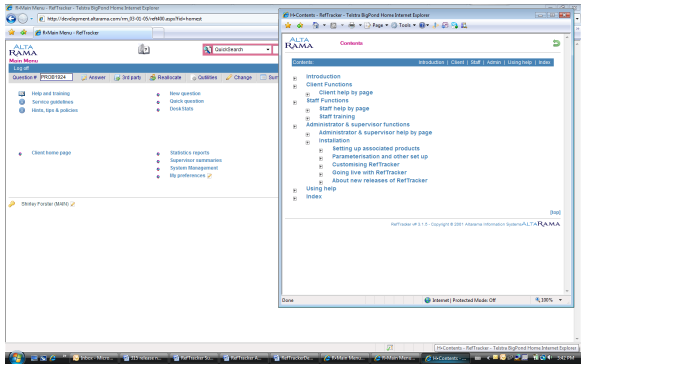Click edit pencil beside Shirley Forster (MAIN)
Screen dimensions: 681x383
pyautogui.click(x=73, y=204)
